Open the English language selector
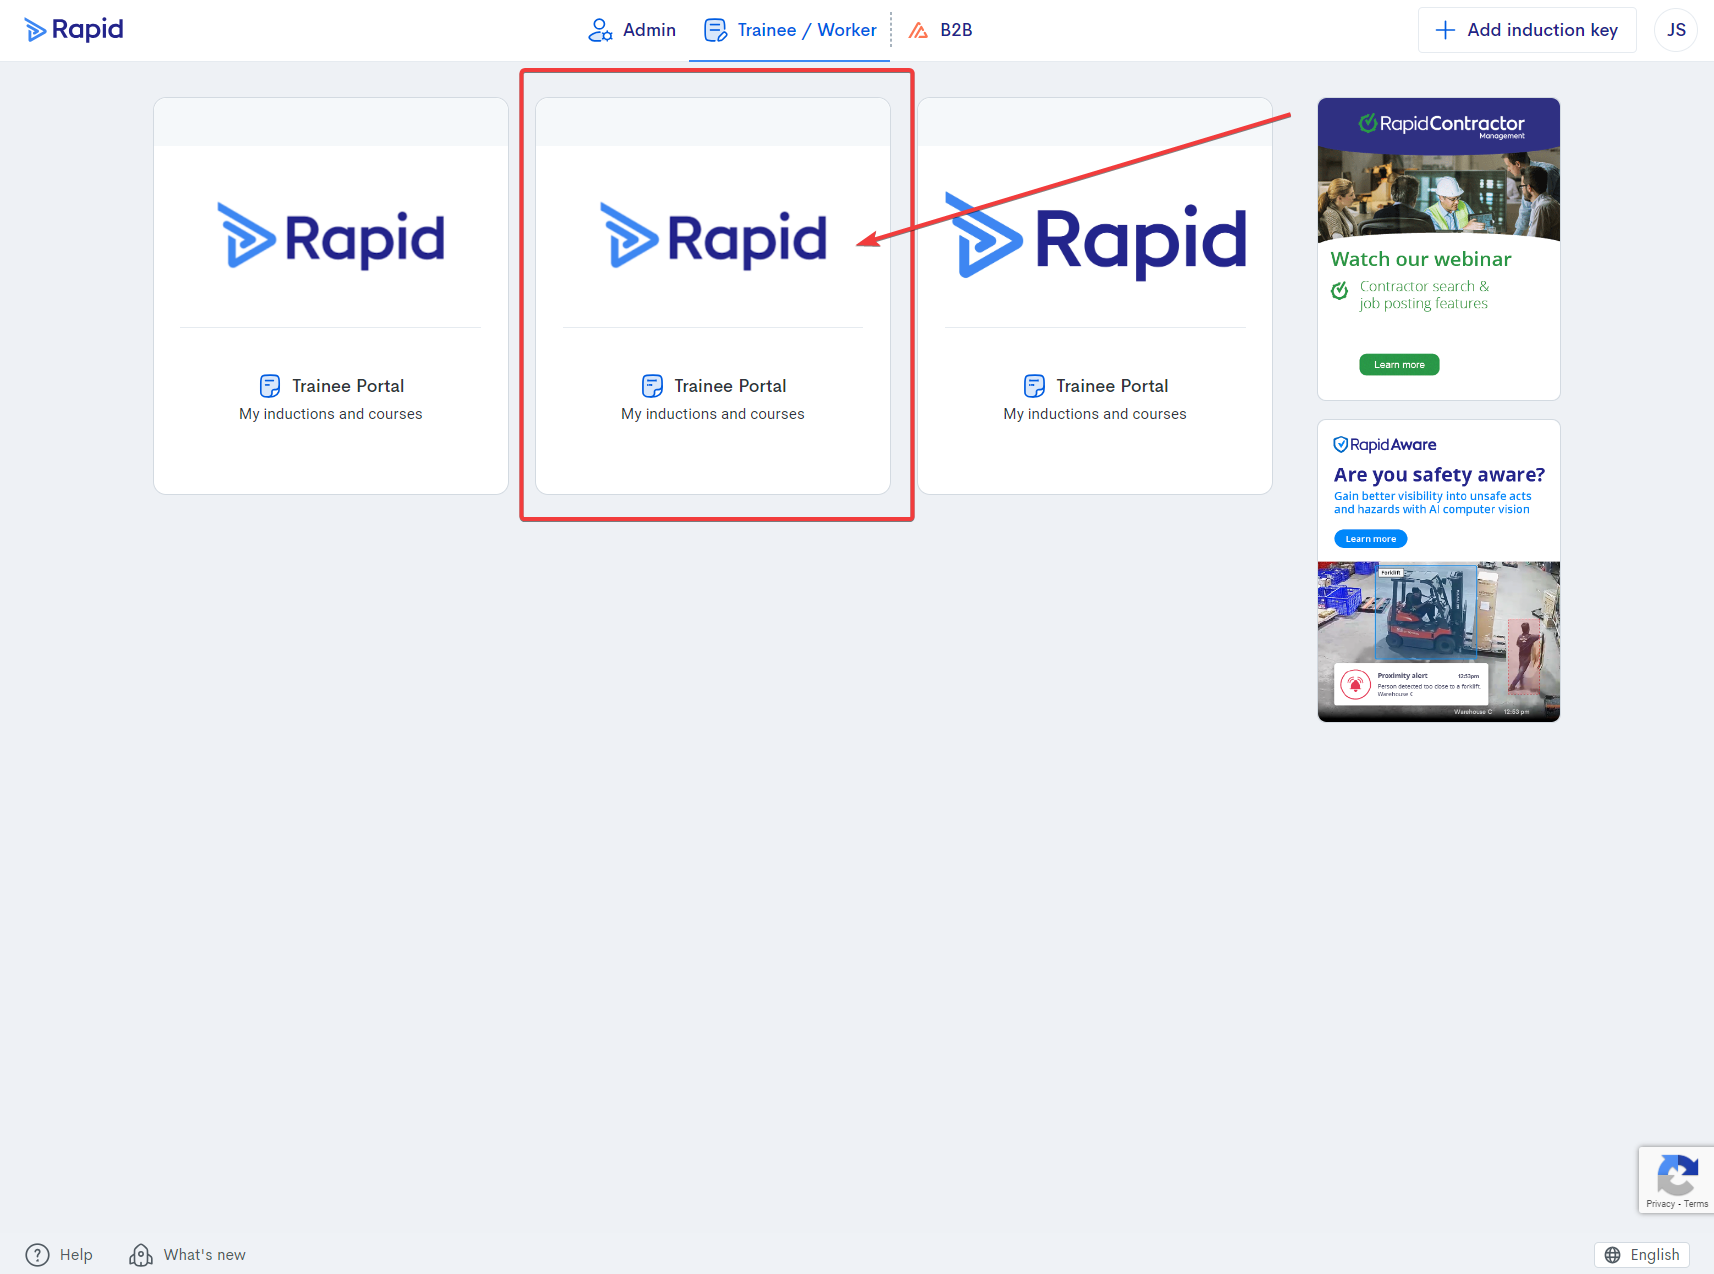 pos(1642,1255)
